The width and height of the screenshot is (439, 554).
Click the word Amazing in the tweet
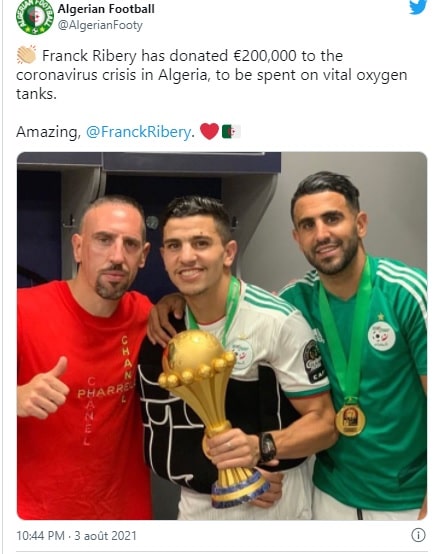[x=48, y=132]
